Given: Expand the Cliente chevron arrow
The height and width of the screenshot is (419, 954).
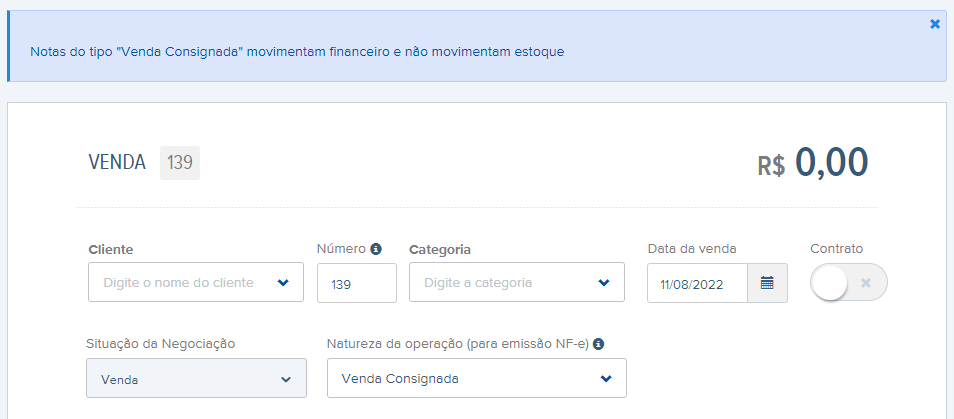Looking at the screenshot, I should pos(283,282).
